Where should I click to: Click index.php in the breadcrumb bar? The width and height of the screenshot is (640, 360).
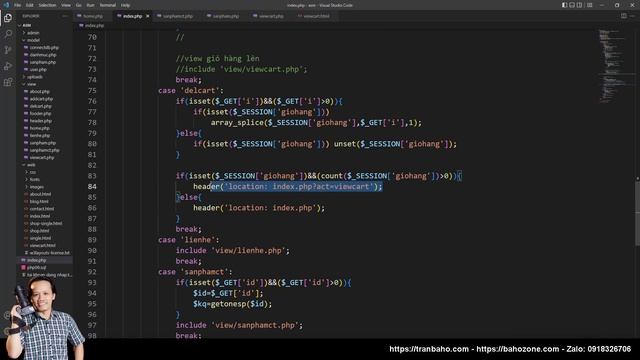(94, 25)
